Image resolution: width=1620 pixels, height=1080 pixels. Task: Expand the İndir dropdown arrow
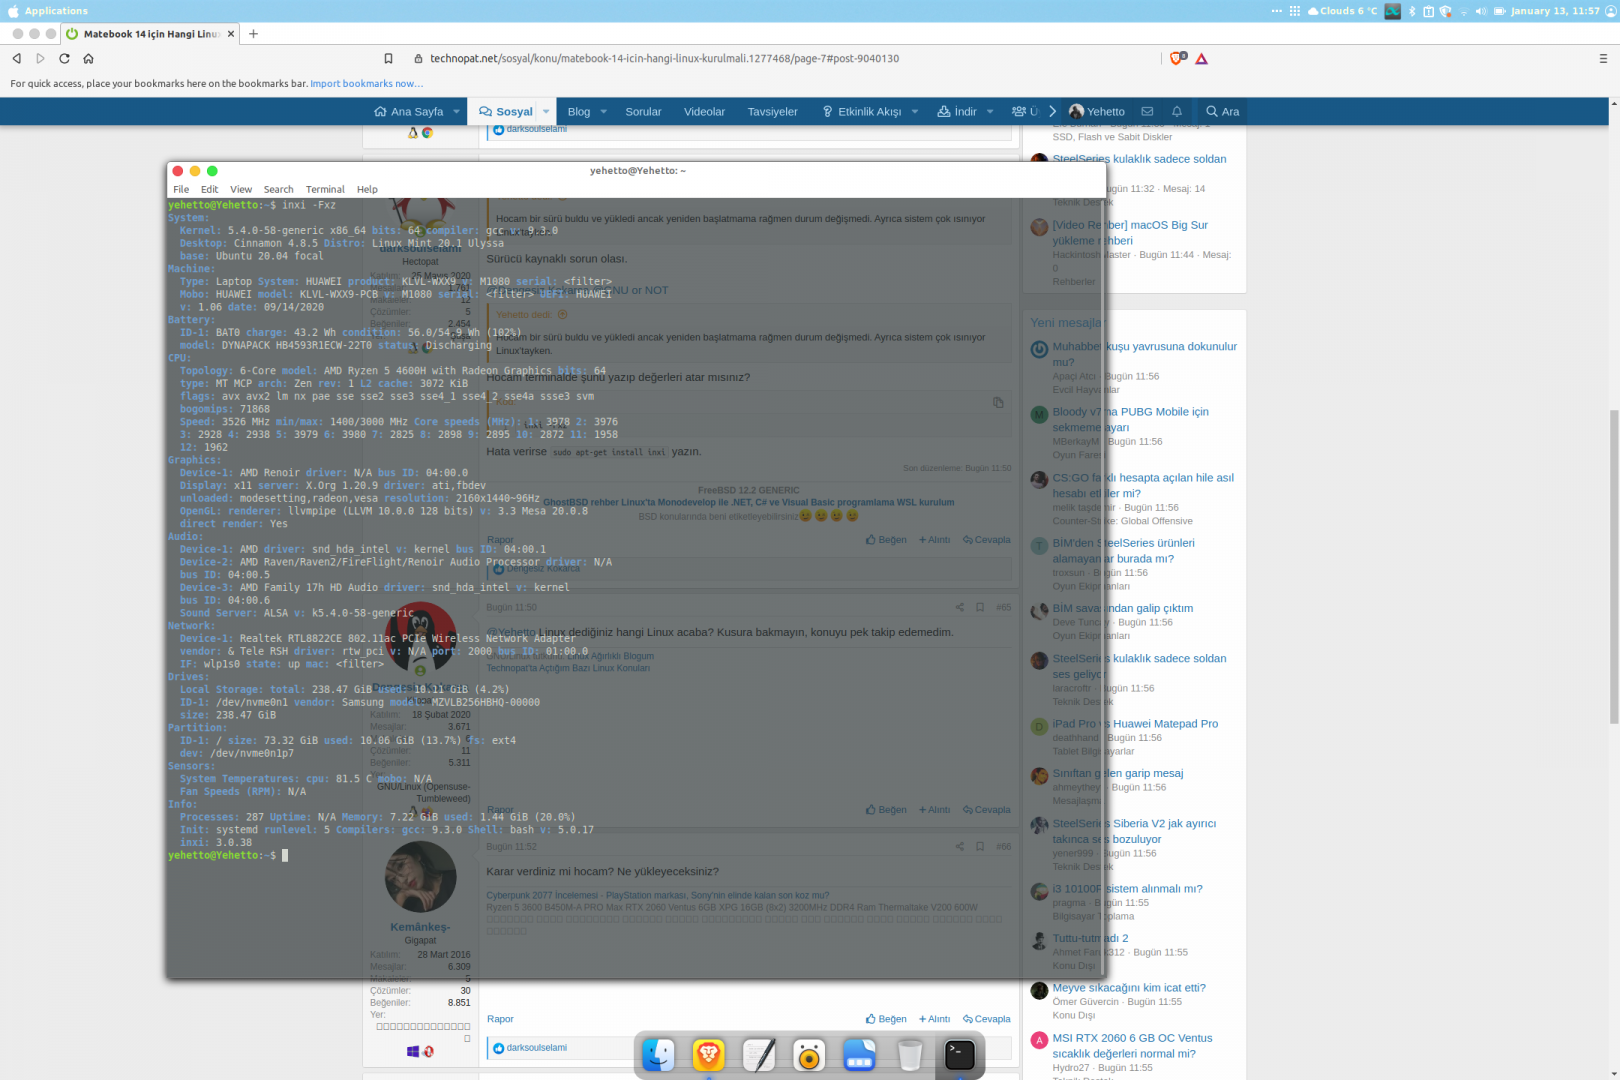click(x=990, y=111)
